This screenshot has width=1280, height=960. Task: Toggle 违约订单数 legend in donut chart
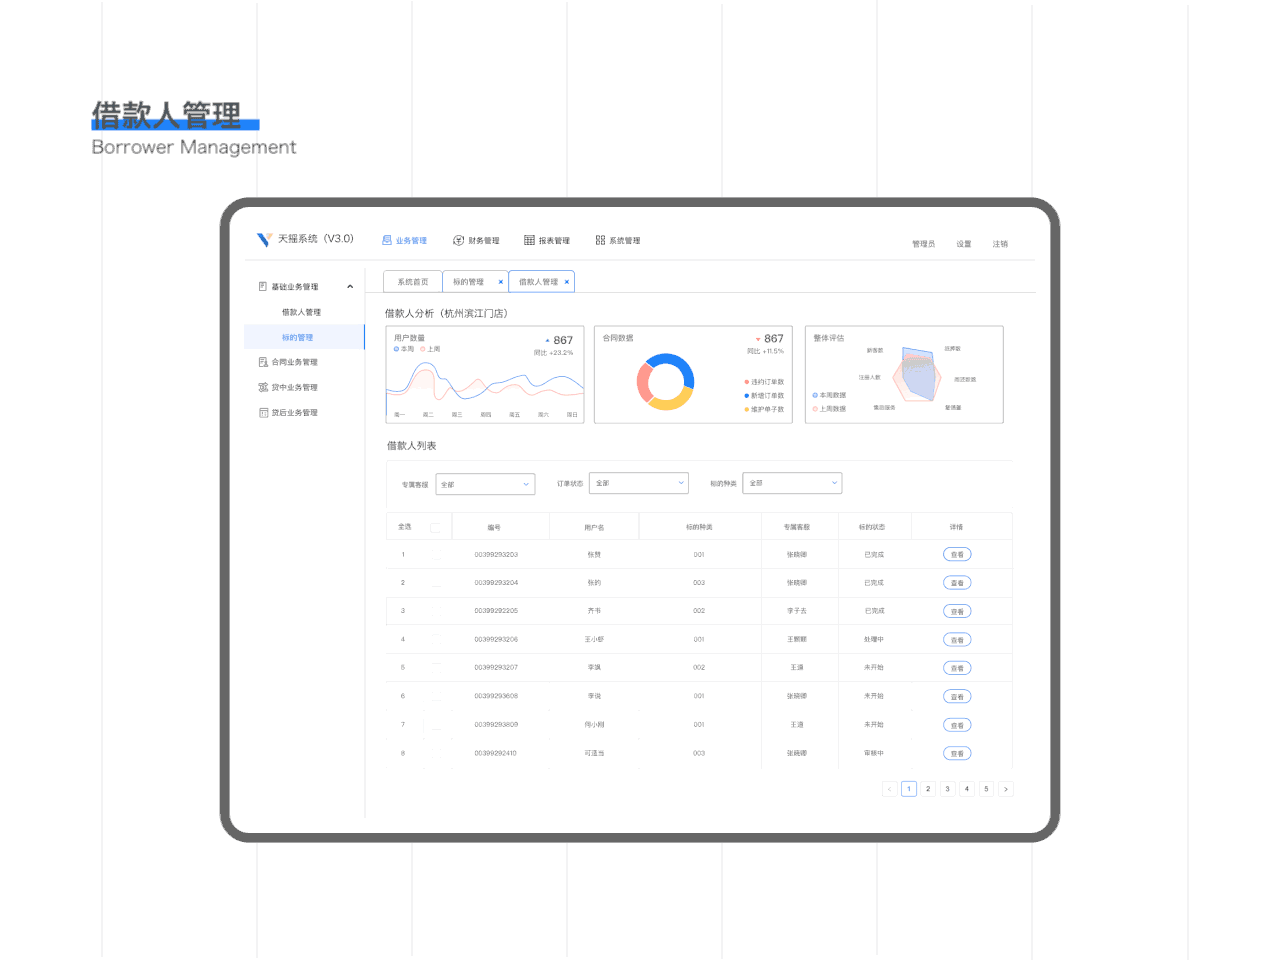pyautogui.click(x=764, y=382)
